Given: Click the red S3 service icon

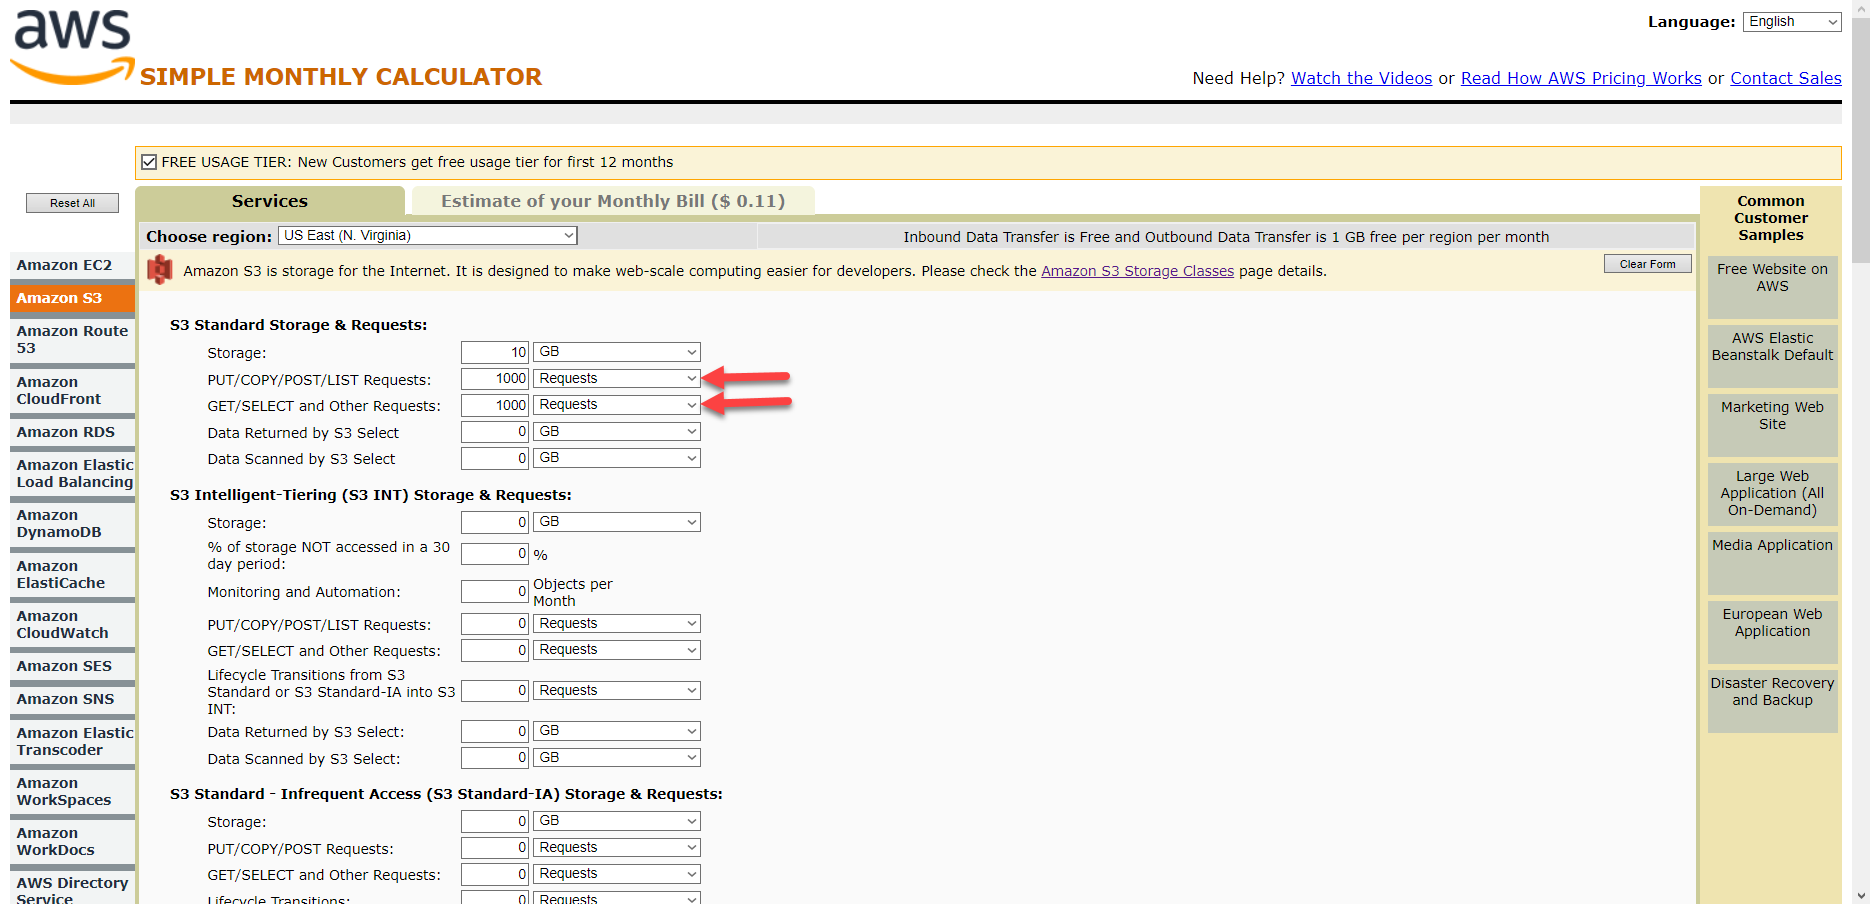Looking at the screenshot, I should point(160,270).
